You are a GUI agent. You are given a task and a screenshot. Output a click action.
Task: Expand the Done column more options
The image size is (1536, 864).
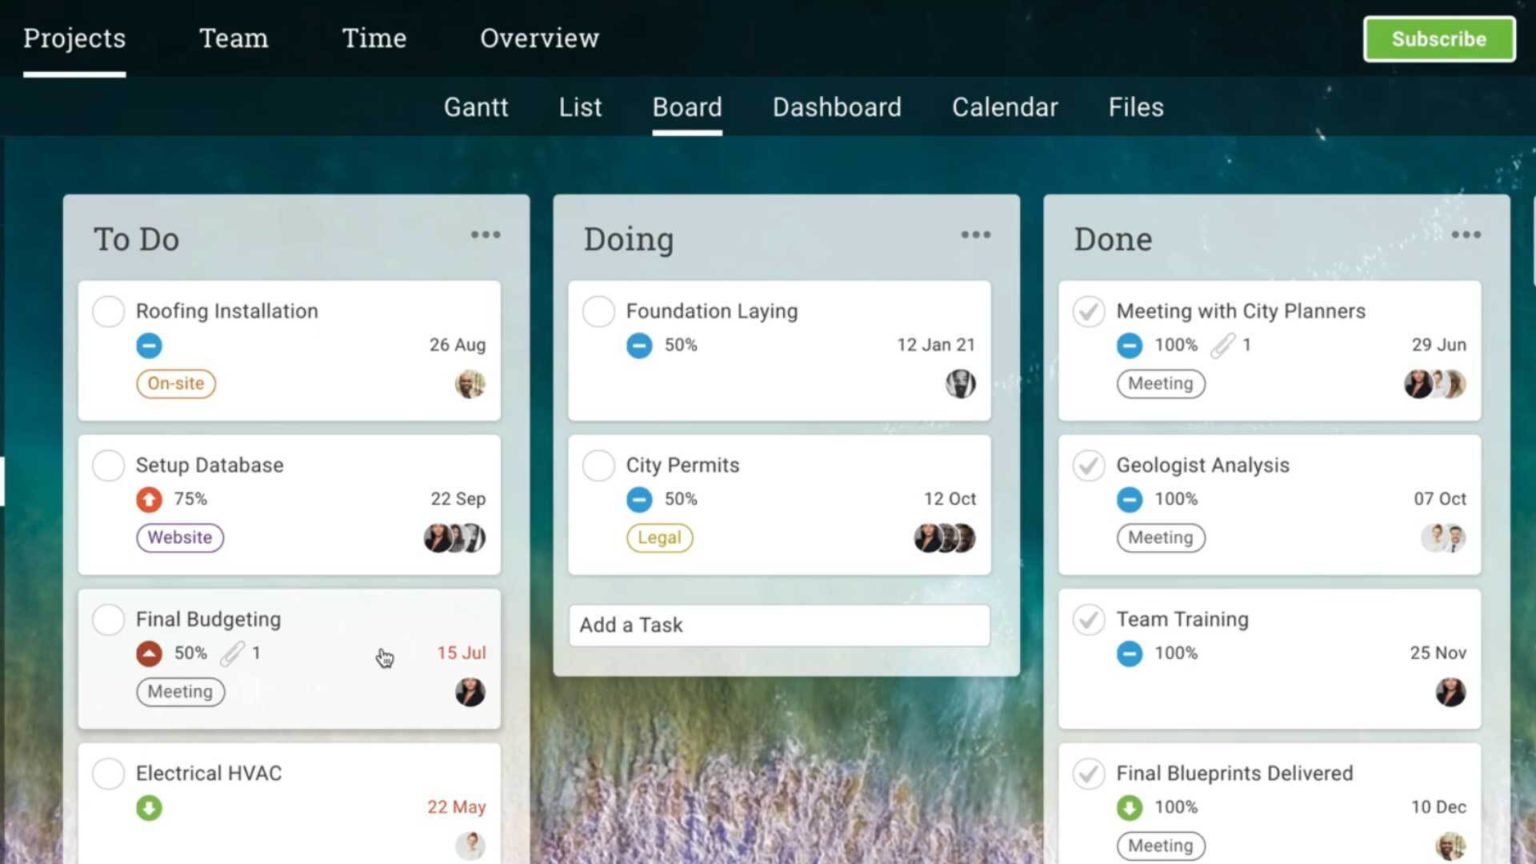pos(1465,235)
